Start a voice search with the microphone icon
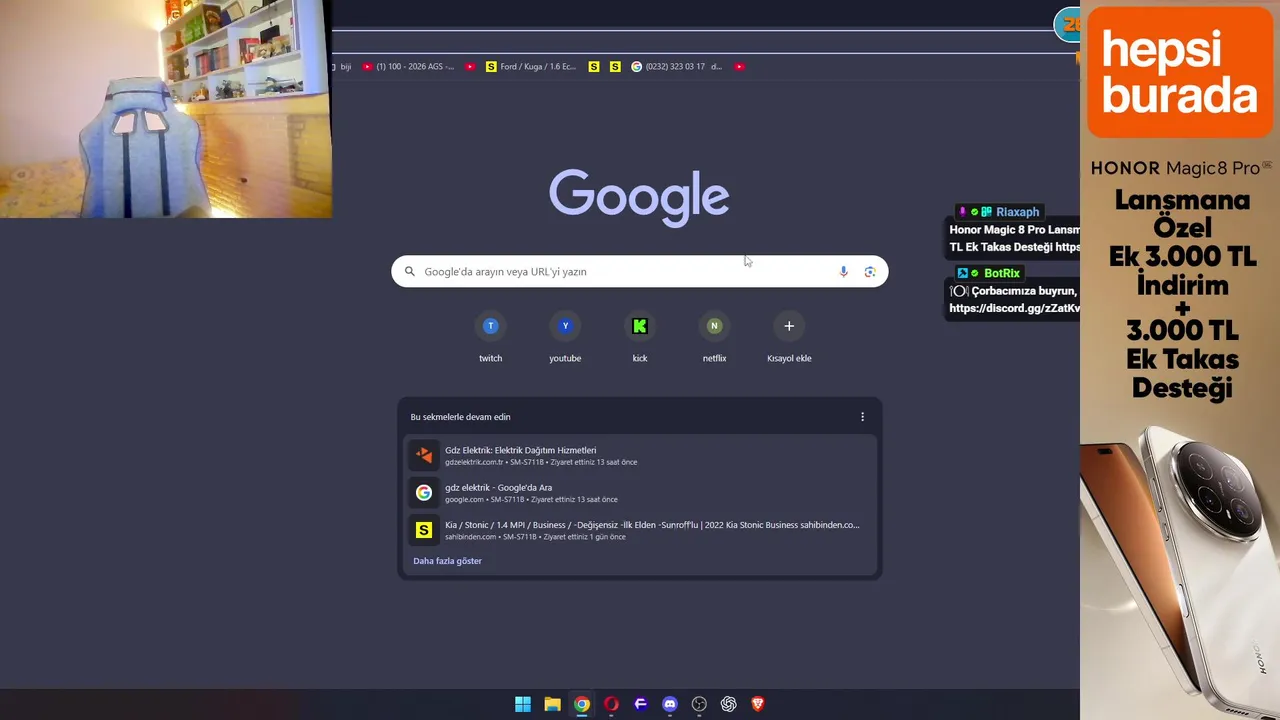Screen dimensions: 1280x720 pos(843,272)
